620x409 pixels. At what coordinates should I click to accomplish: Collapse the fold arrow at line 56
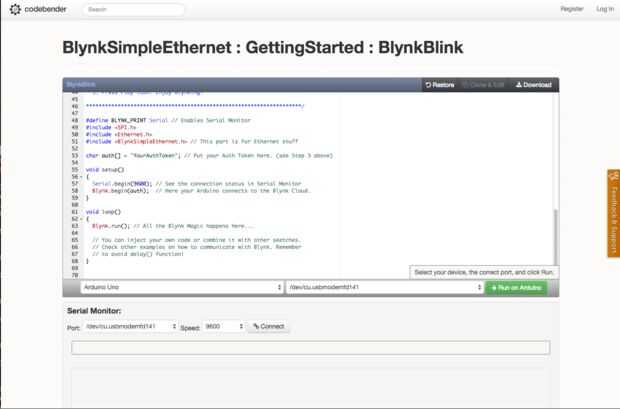click(81, 177)
